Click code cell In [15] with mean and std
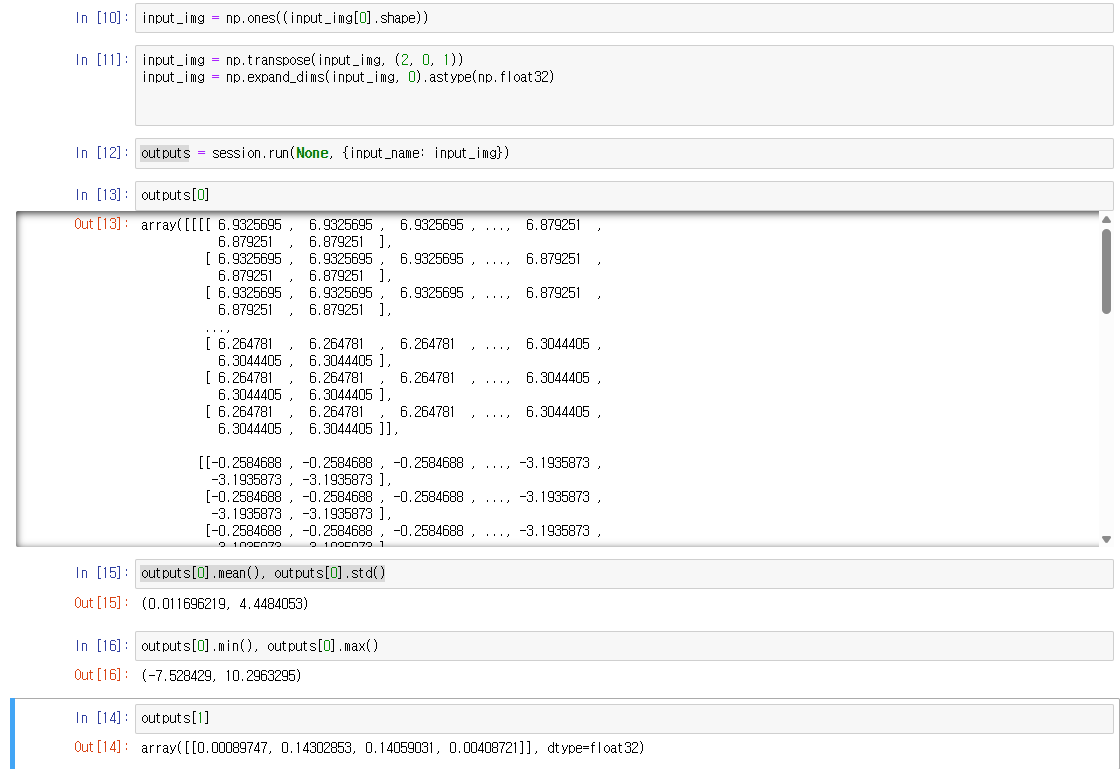 (x=624, y=573)
